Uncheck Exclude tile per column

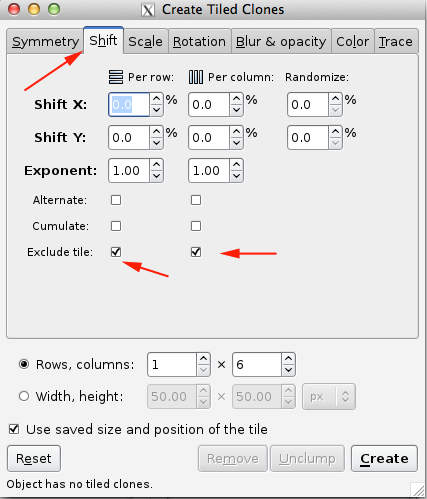(196, 252)
